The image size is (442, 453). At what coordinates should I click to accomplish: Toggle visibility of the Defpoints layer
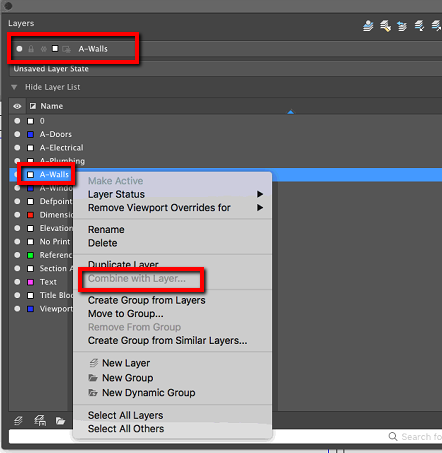click(17, 201)
